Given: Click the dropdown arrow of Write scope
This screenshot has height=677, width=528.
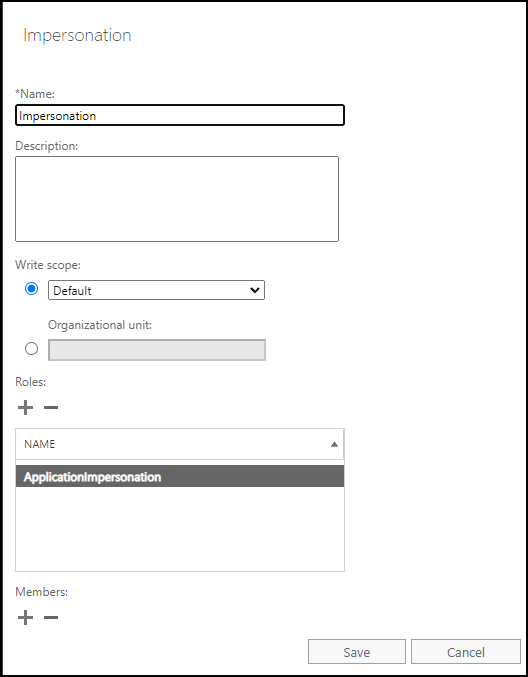Looking at the screenshot, I should click(x=255, y=290).
